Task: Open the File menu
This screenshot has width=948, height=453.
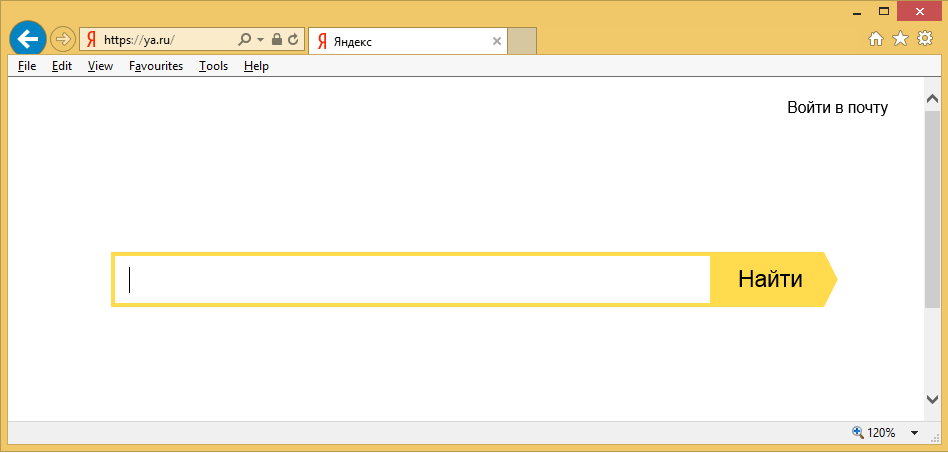Action: pos(27,66)
